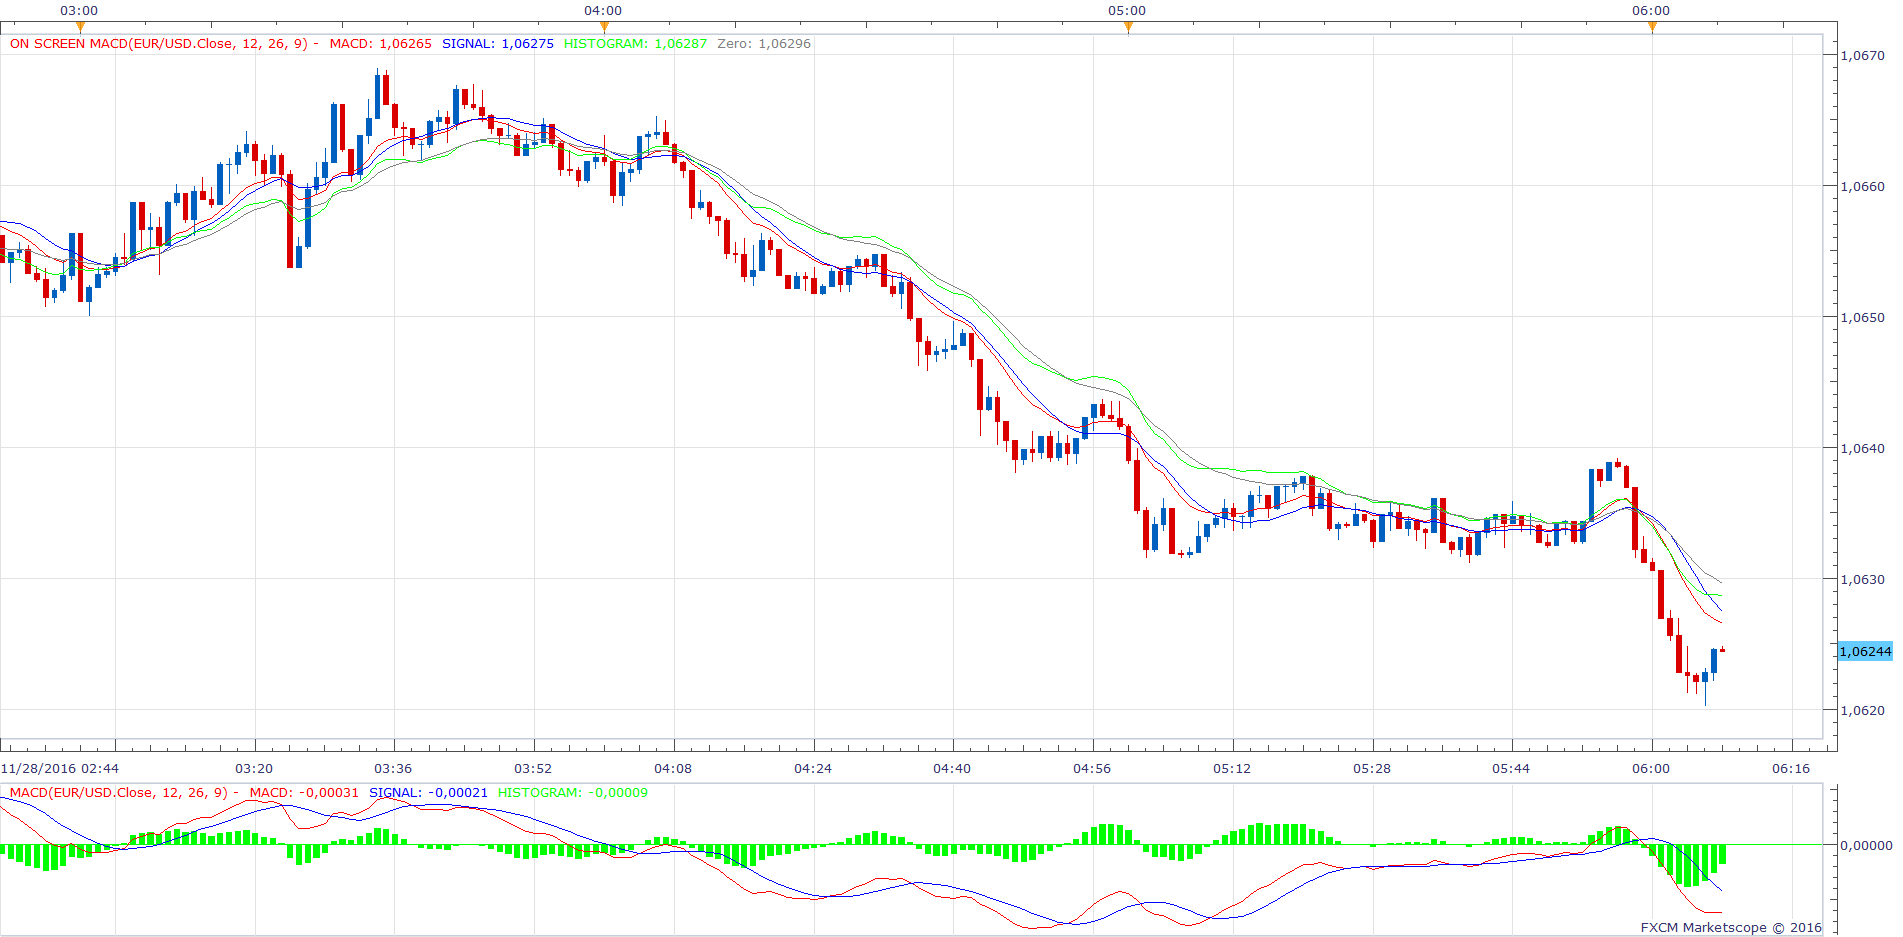
Task: Click the lower MACD: -0,00031 value
Action: point(304,793)
